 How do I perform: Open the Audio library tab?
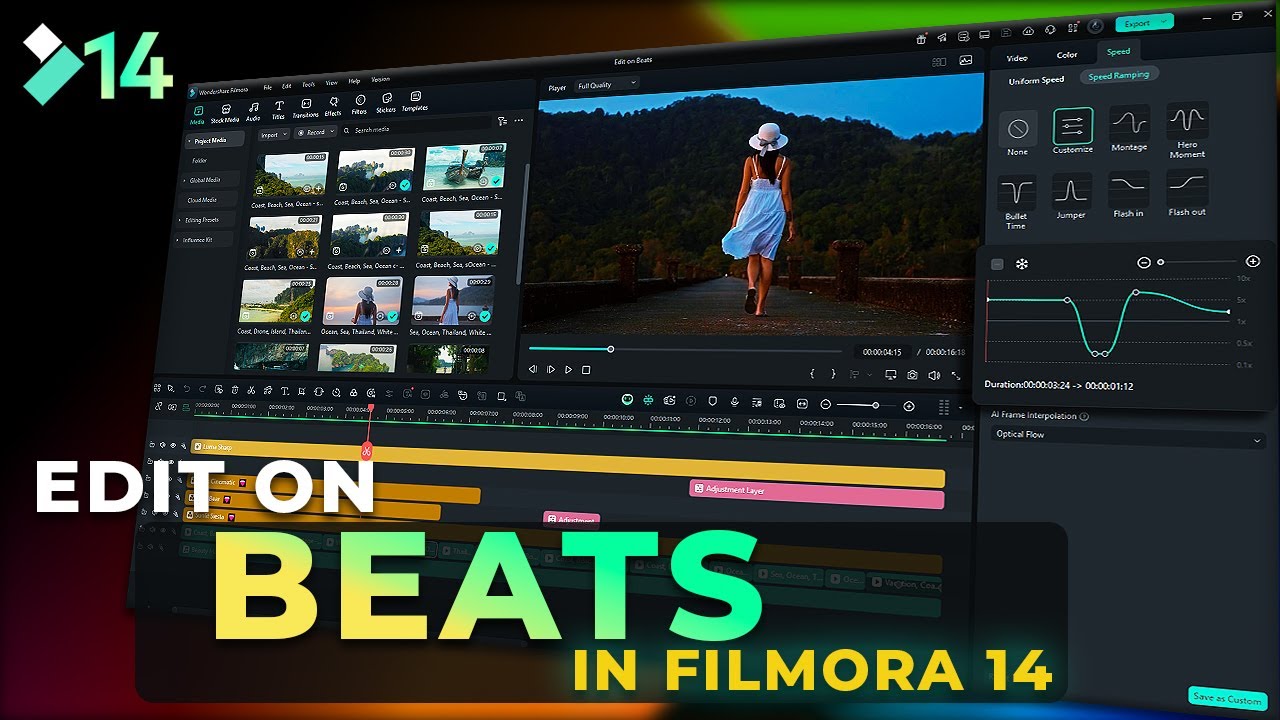coord(253,112)
